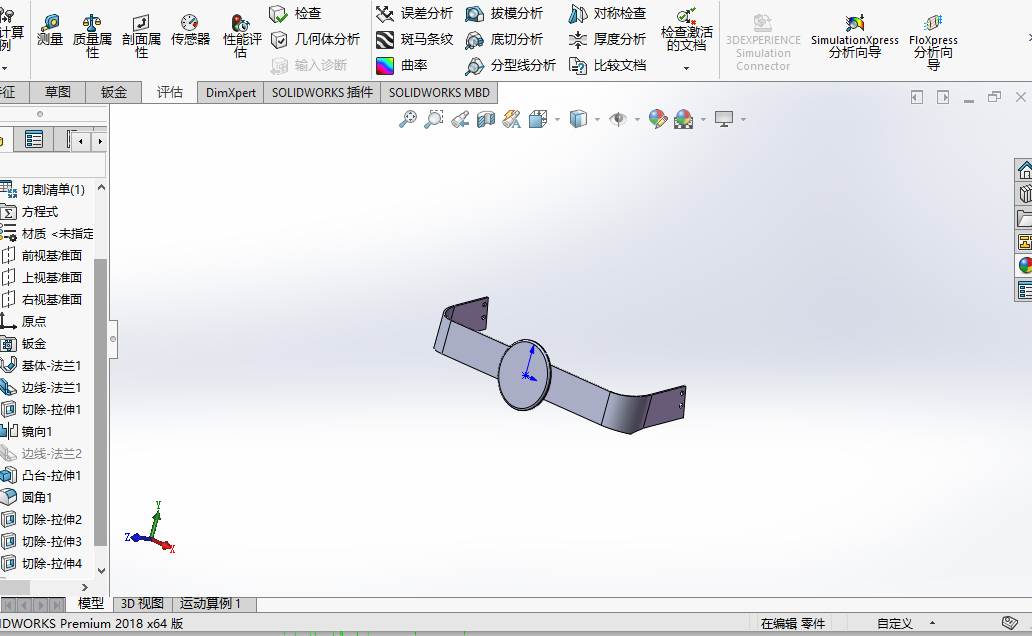1032x636 pixels.
Task: Open PropertyManager tab icon in panel
Action: pyautogui.click(x=34, y=140)
